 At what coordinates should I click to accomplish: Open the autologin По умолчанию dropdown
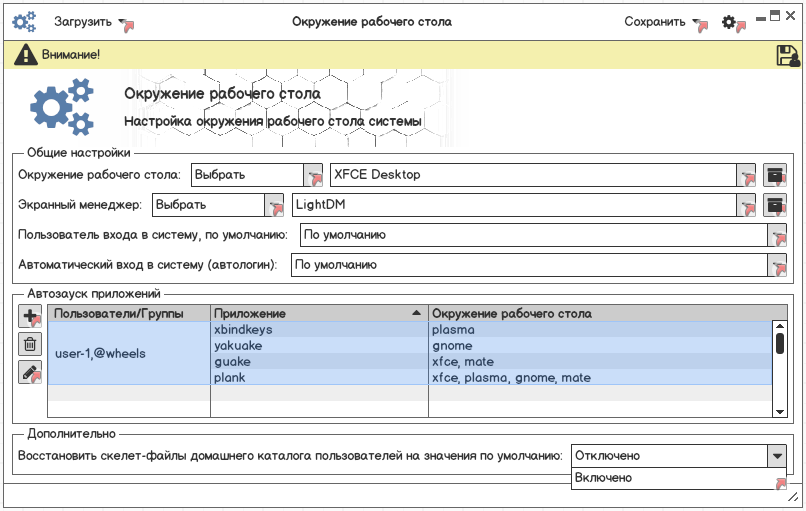[x=776, y=266]
